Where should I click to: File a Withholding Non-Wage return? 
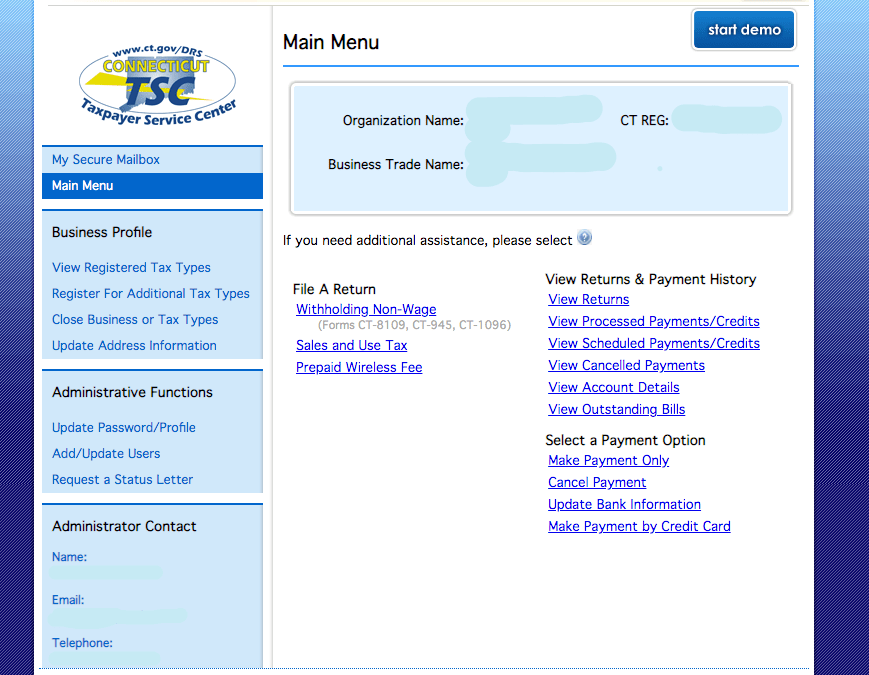[366, 310]
